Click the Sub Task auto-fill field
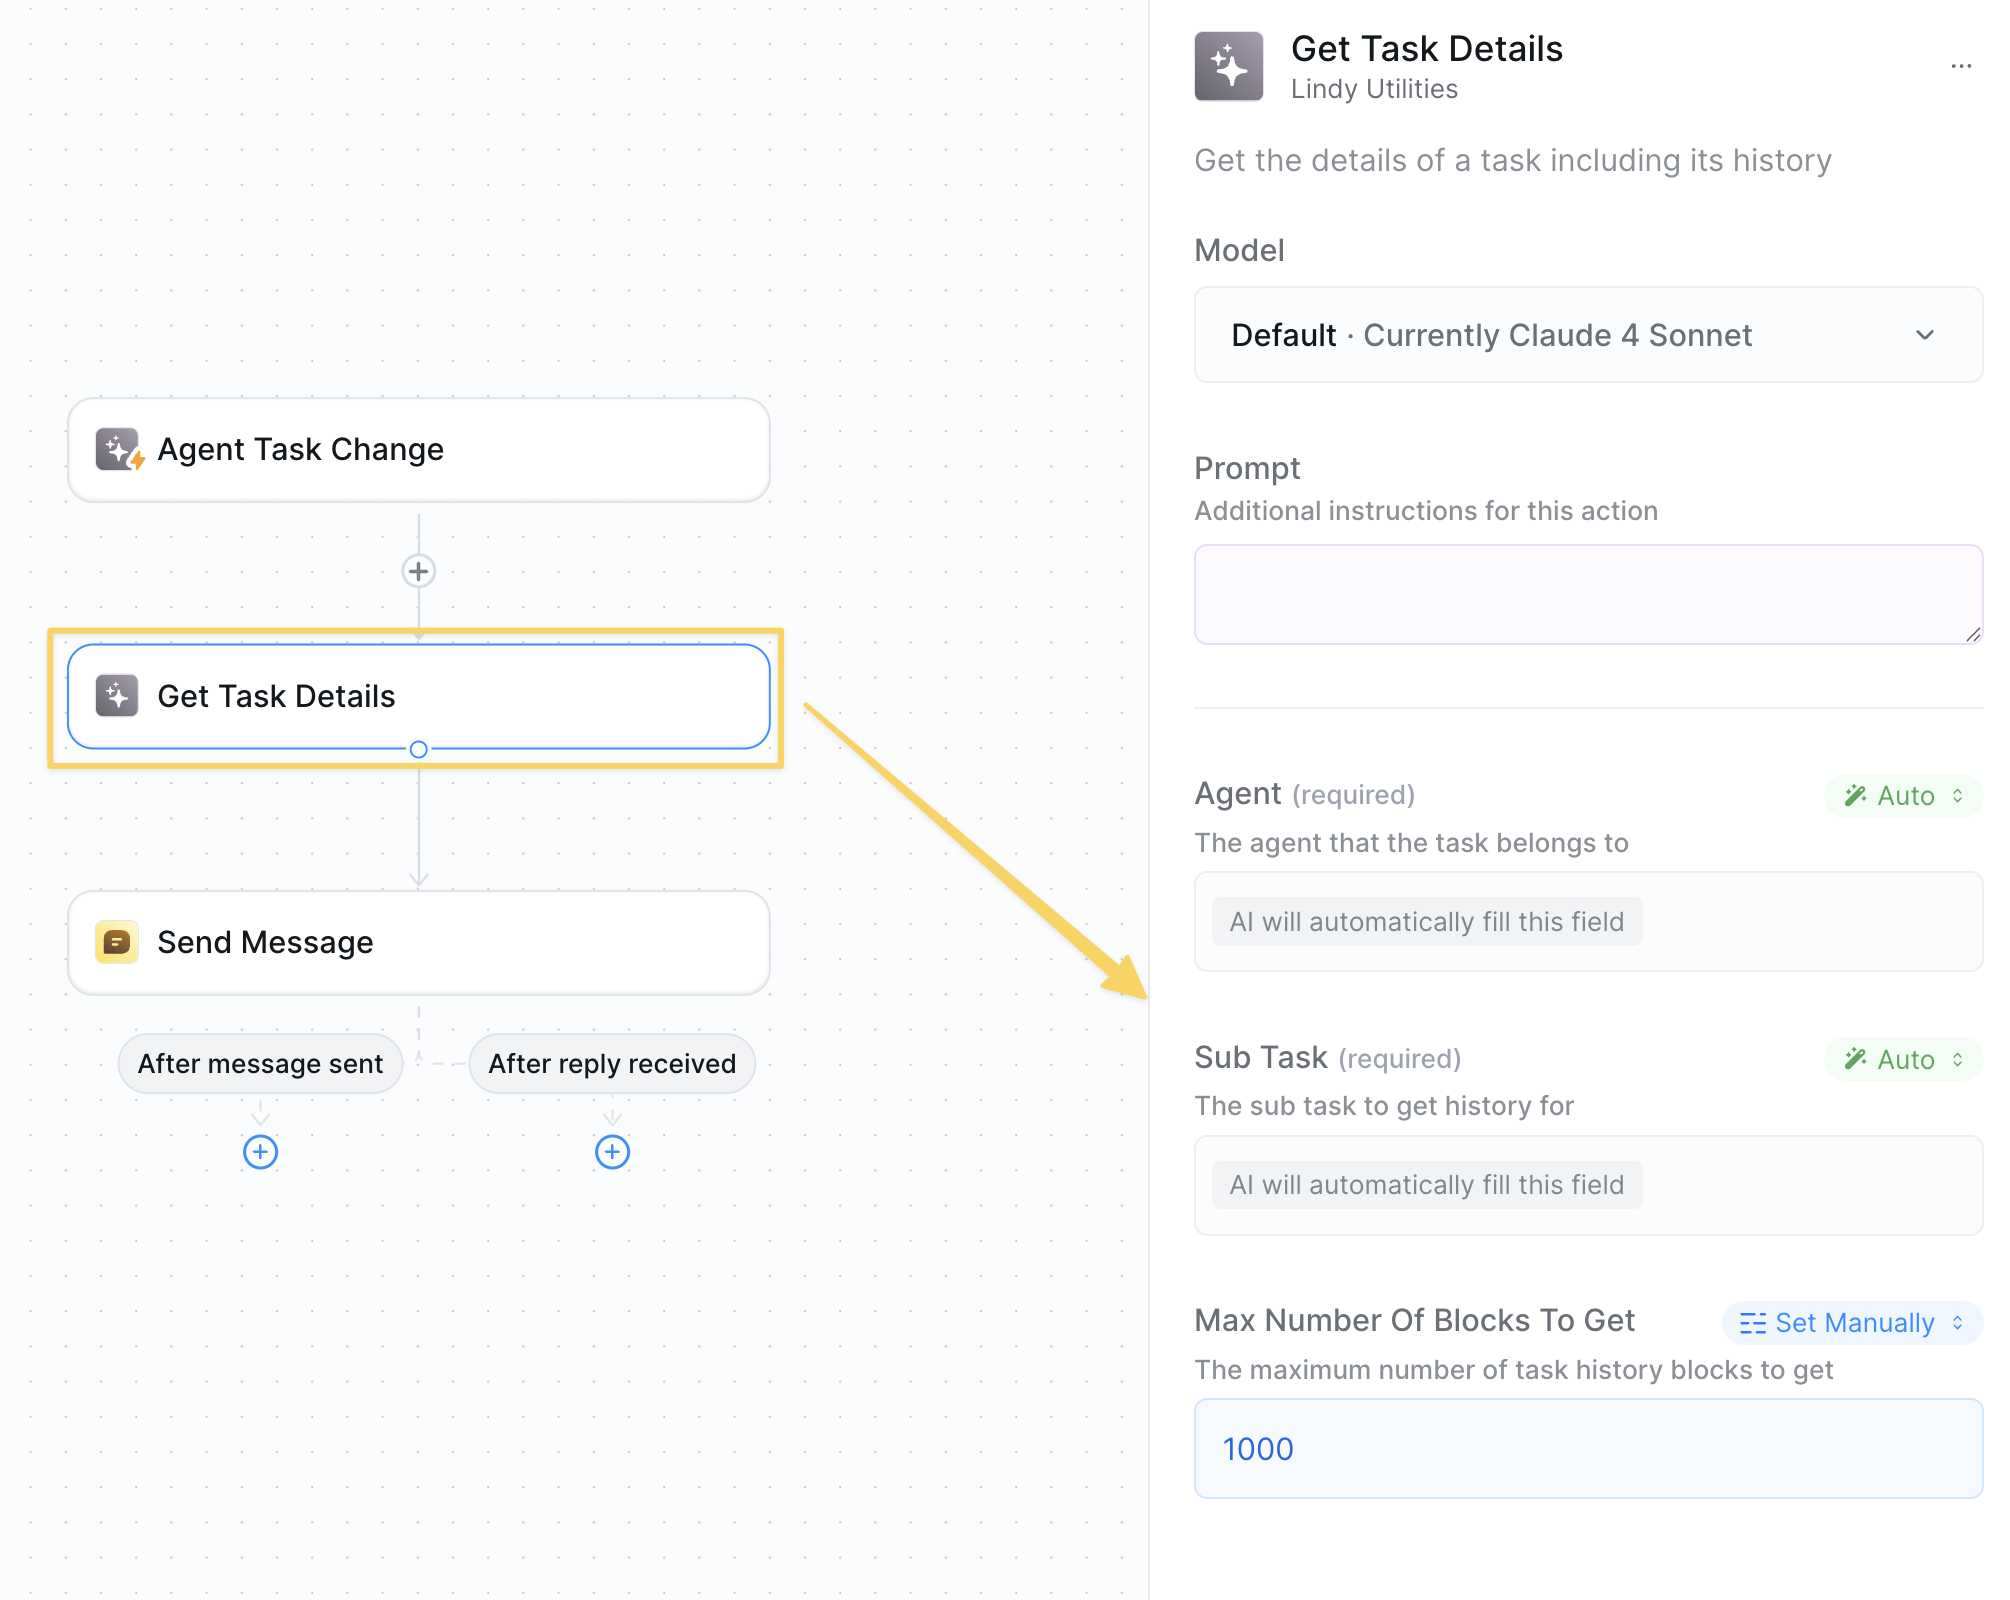The image size is (2010, 1600). pyautogui.click(x=1588, y=1185)
